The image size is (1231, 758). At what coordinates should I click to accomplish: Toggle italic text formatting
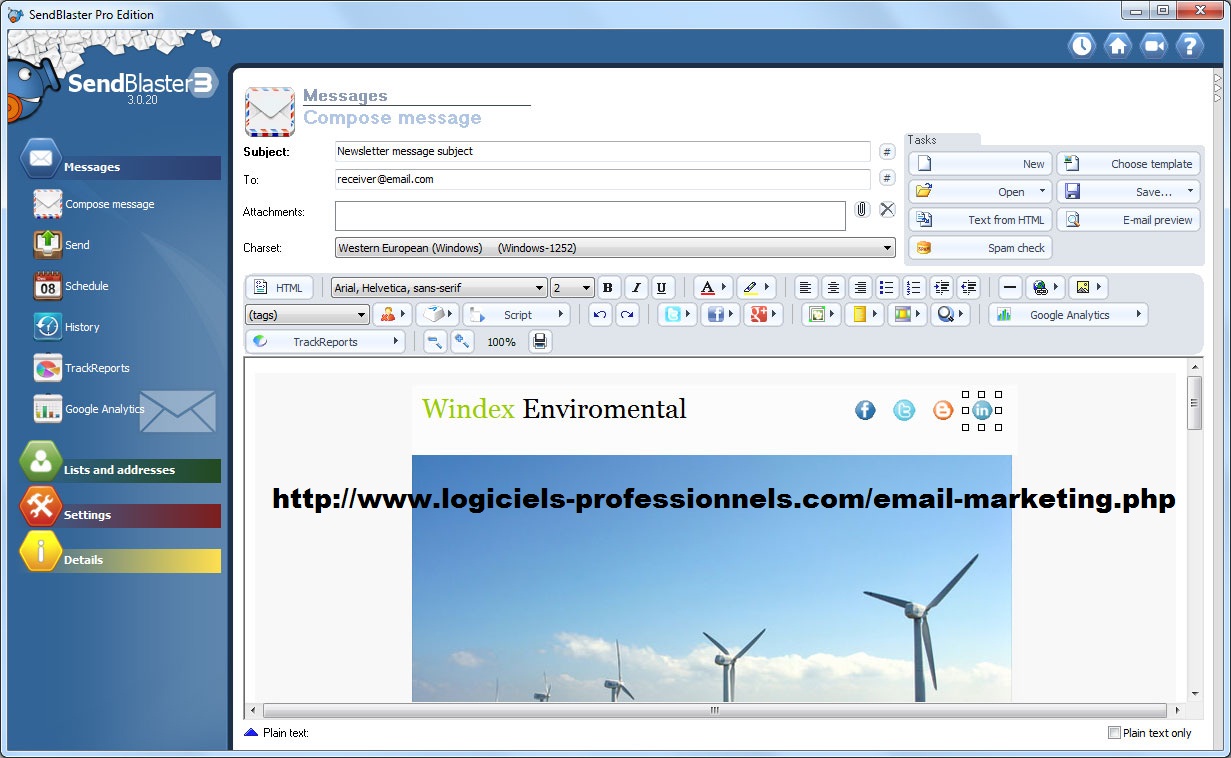click(x=634, y=288)
